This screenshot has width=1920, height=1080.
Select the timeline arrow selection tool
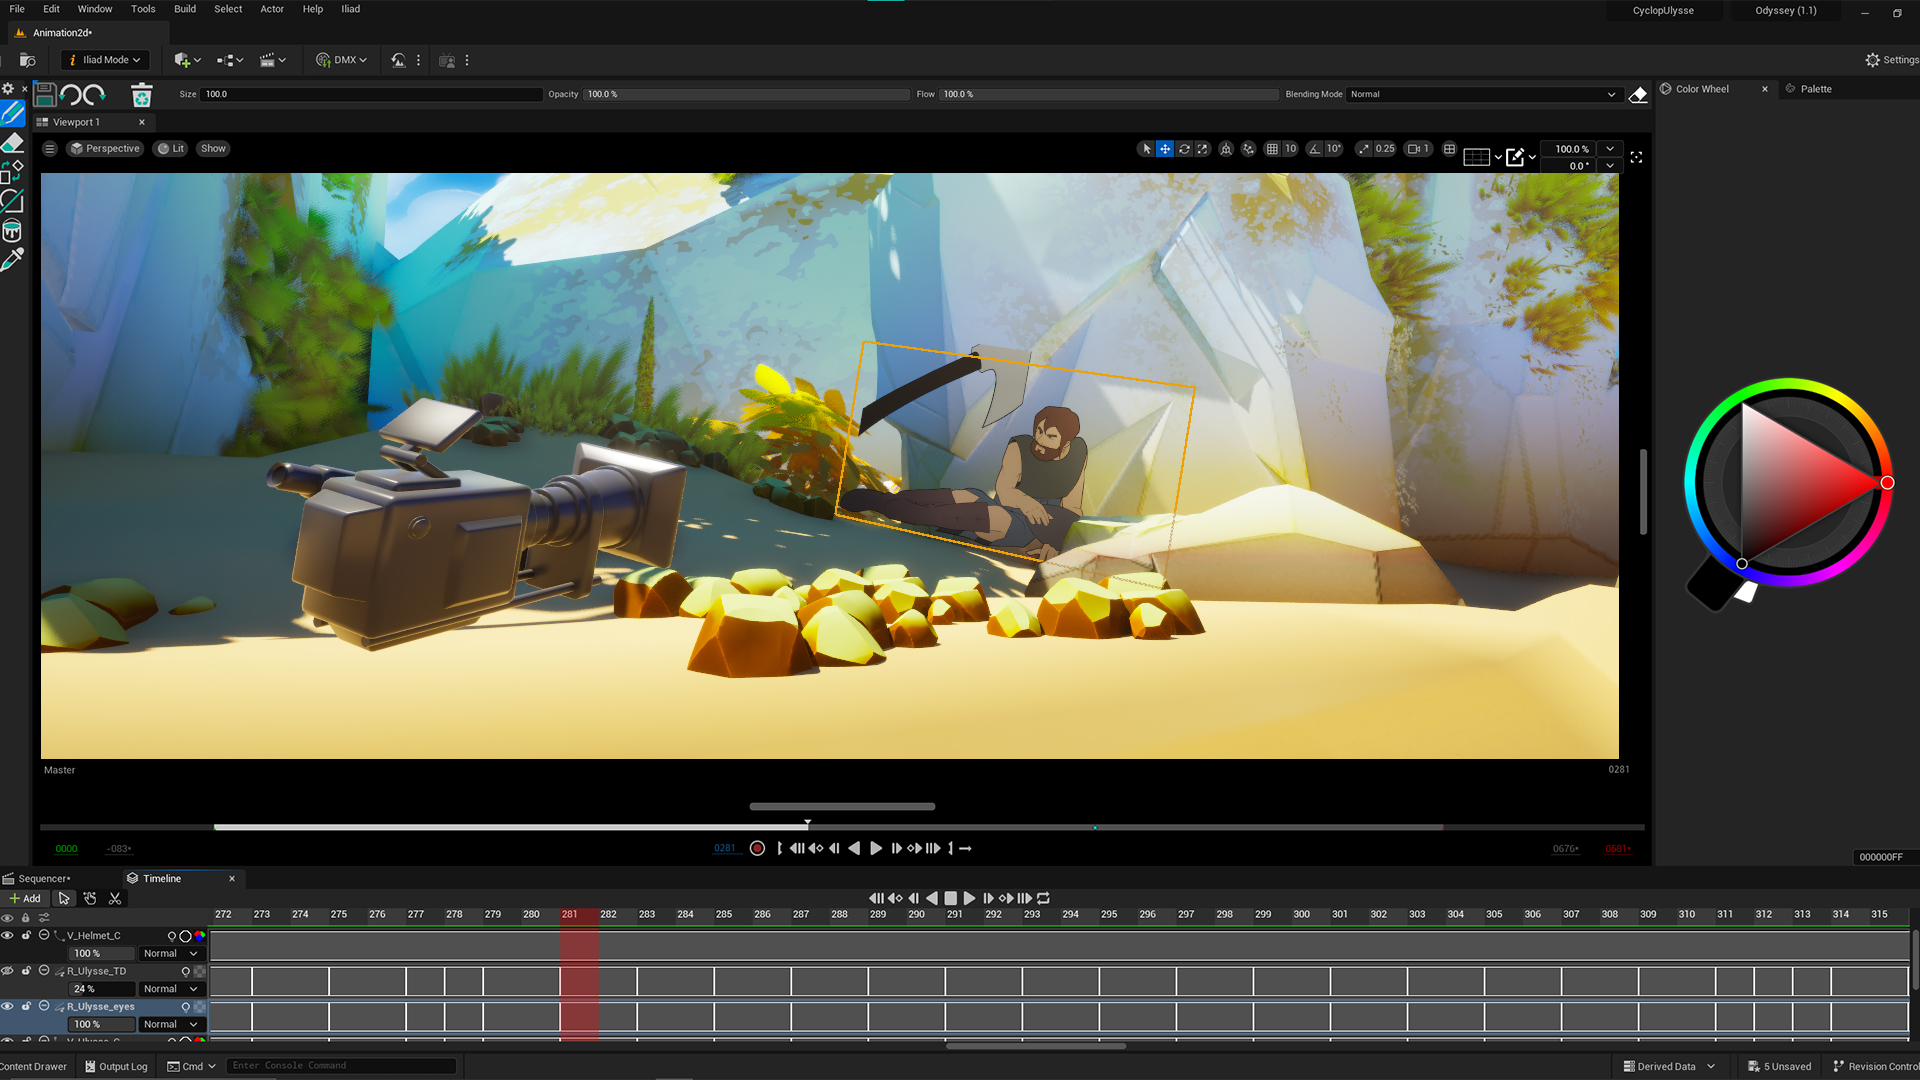coord(64,899)
